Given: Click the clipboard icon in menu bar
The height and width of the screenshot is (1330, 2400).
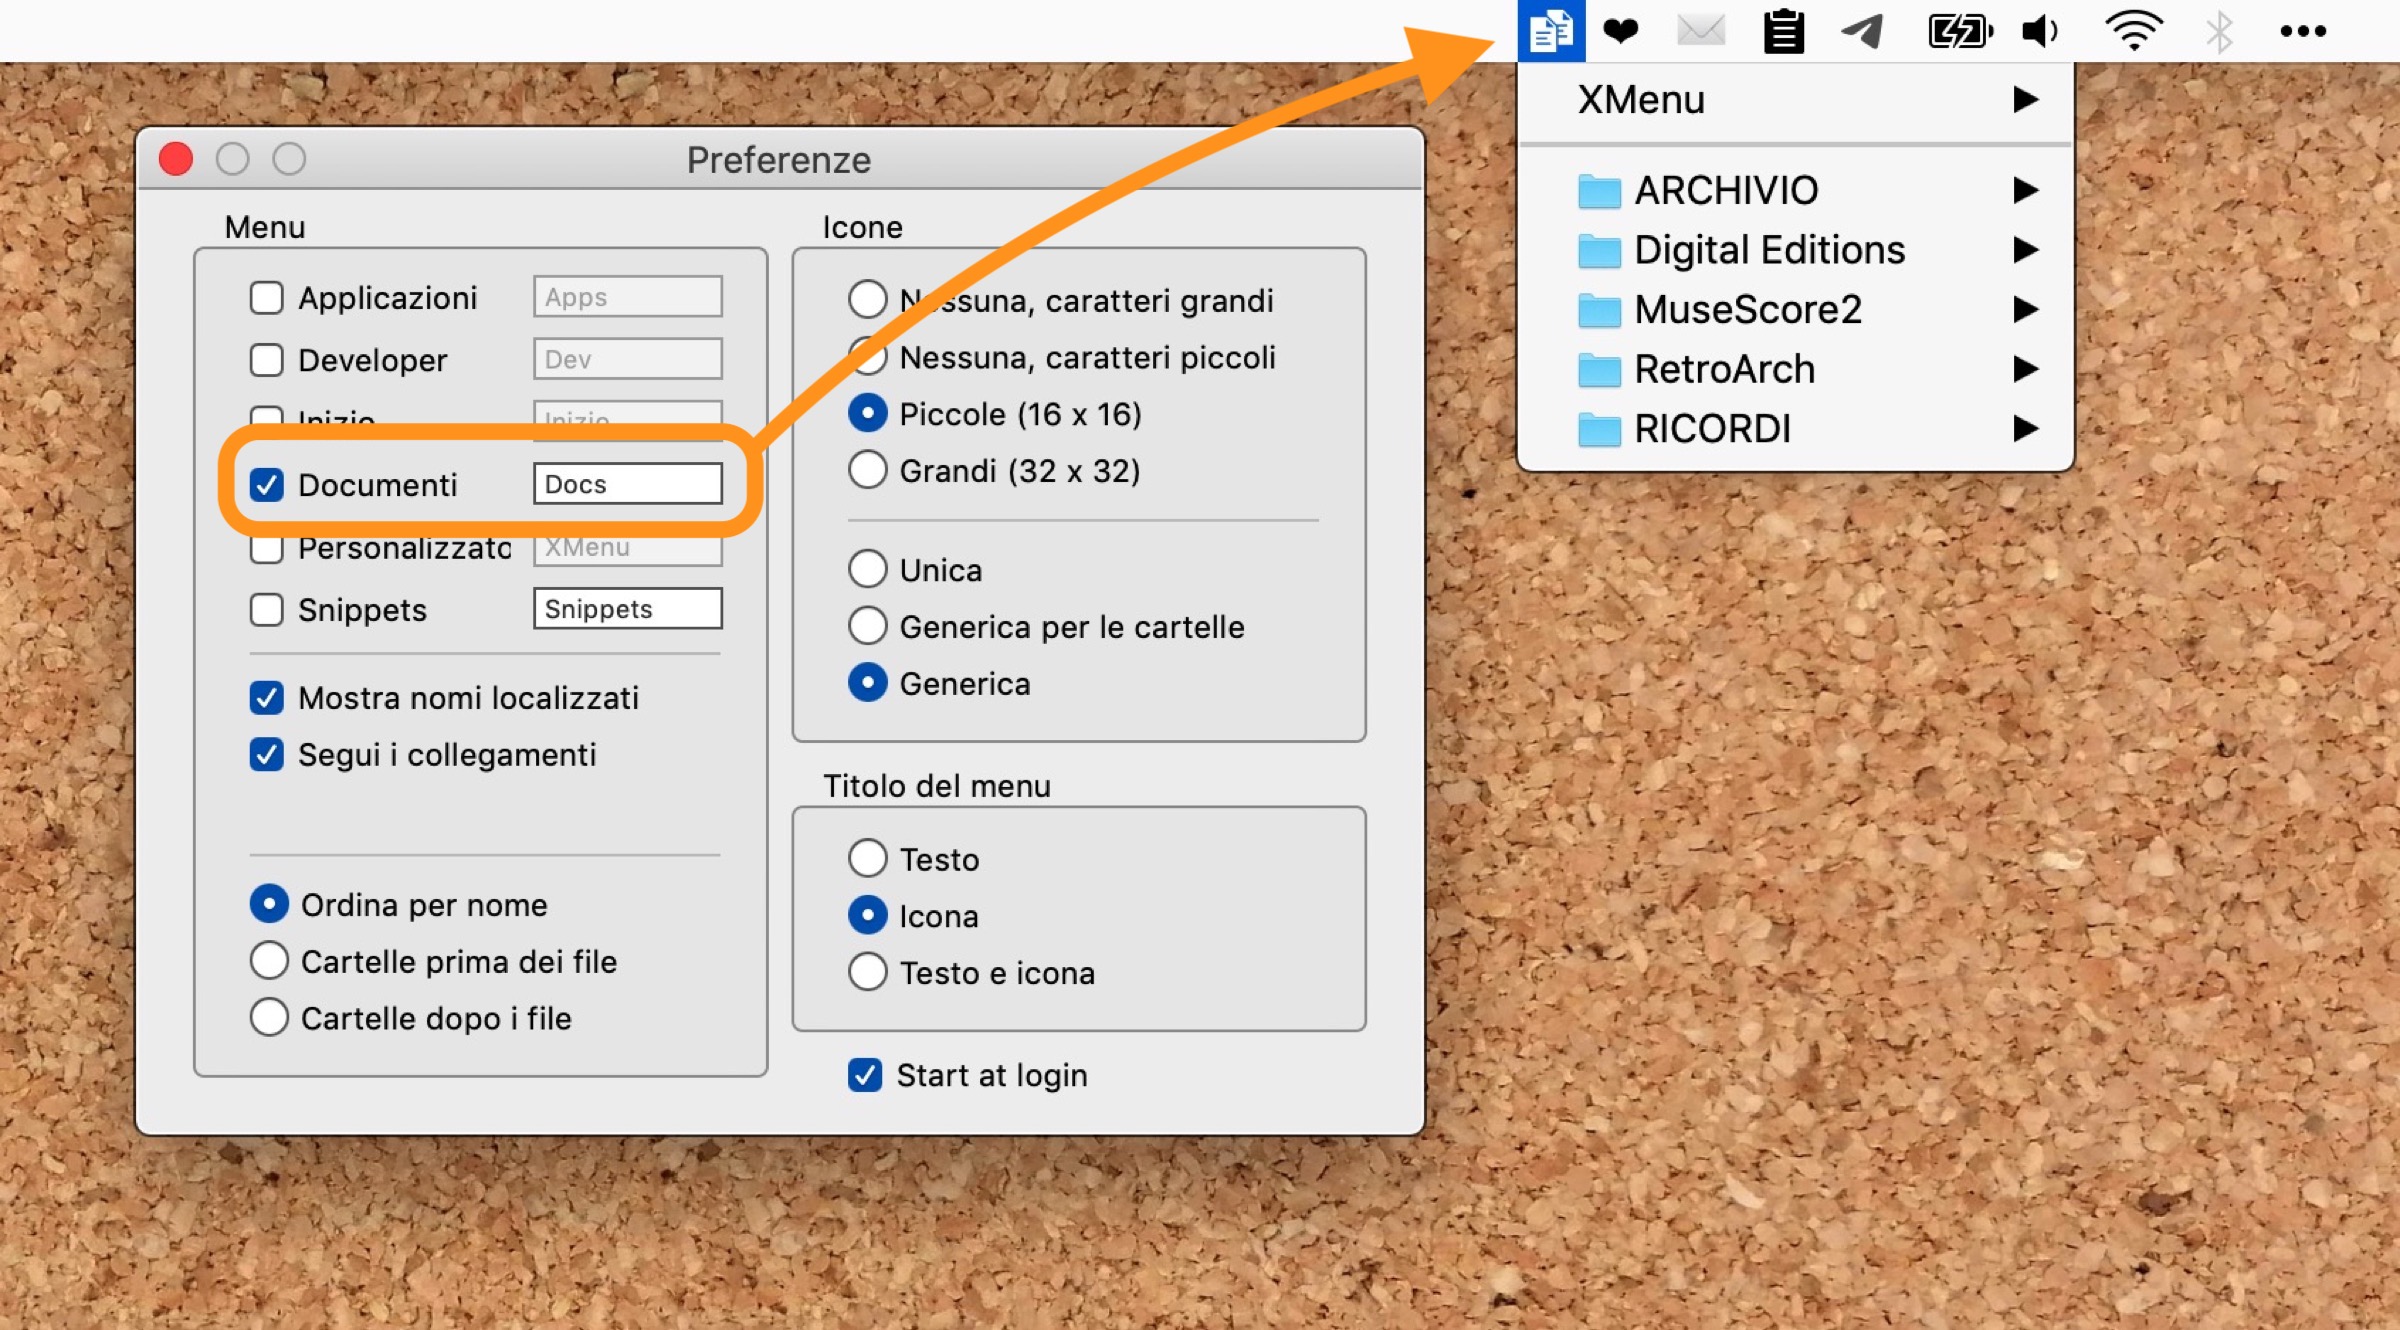Looking at the screenshot, I should click(x=1783, y=31).
